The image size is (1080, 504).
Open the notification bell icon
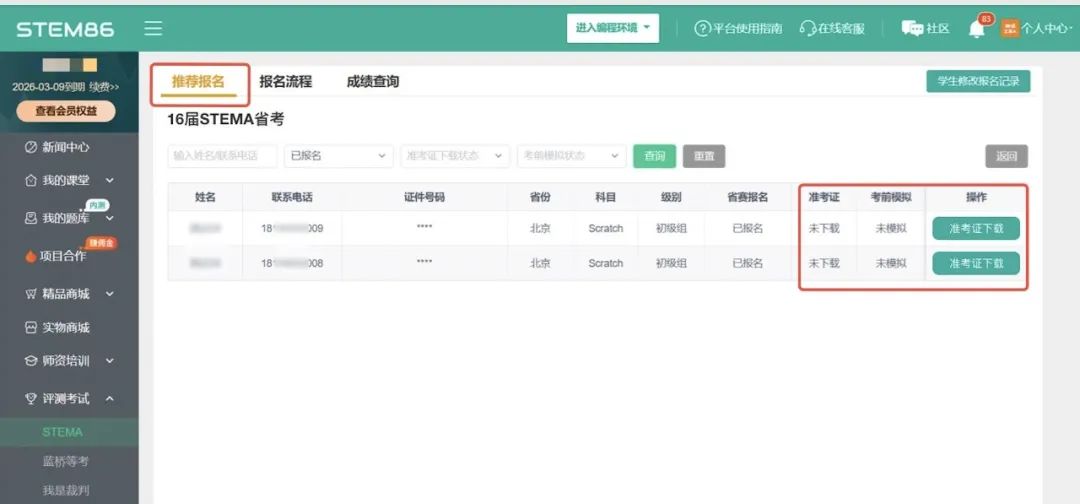pos(976,29)
